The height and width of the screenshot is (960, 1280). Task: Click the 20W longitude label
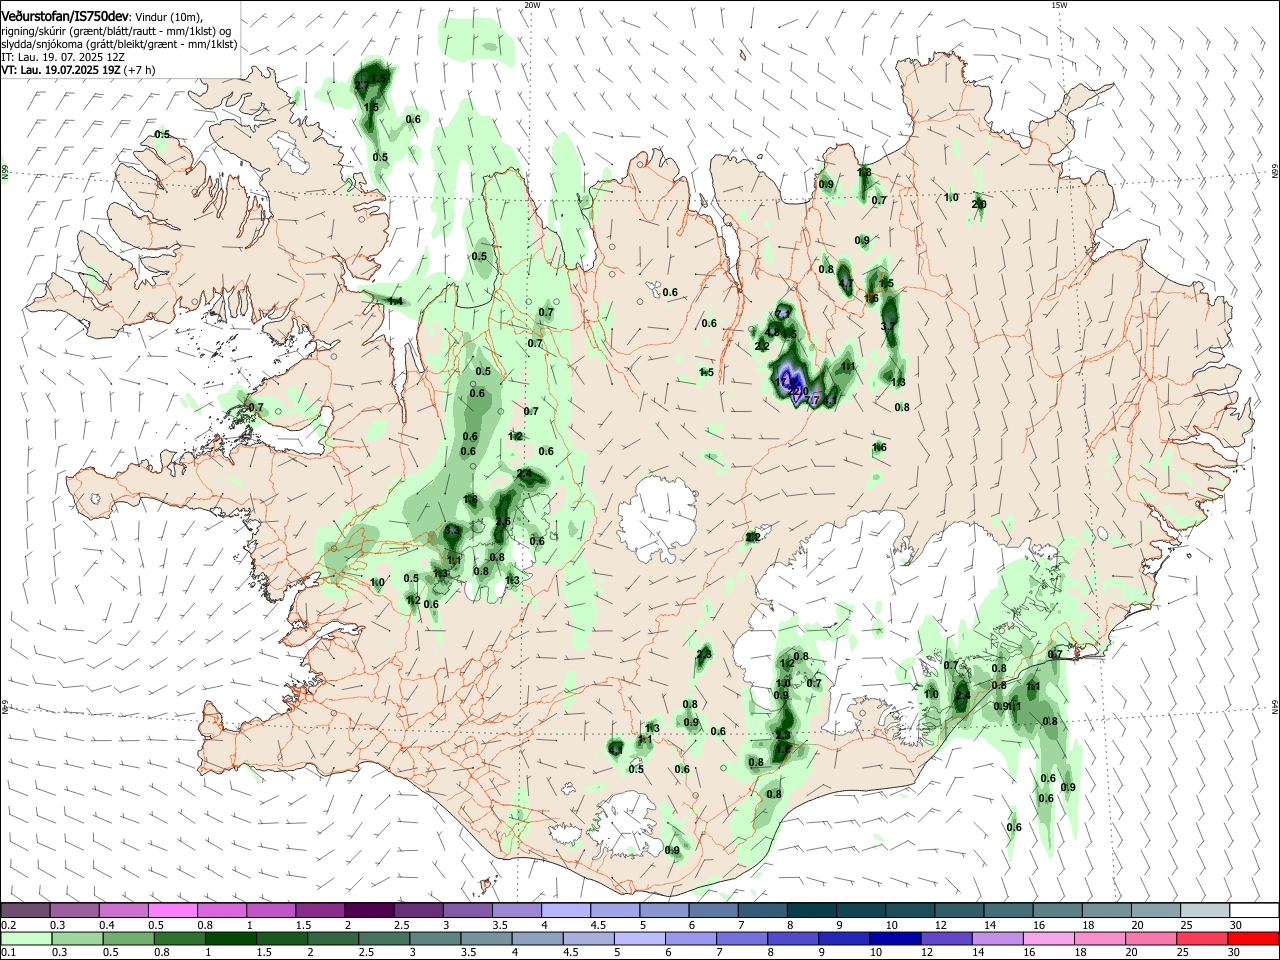[x=532, y=5]
